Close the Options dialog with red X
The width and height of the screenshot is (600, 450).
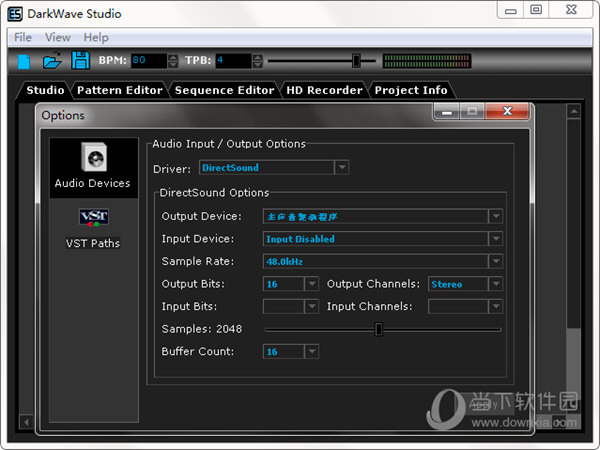point(507,111)
